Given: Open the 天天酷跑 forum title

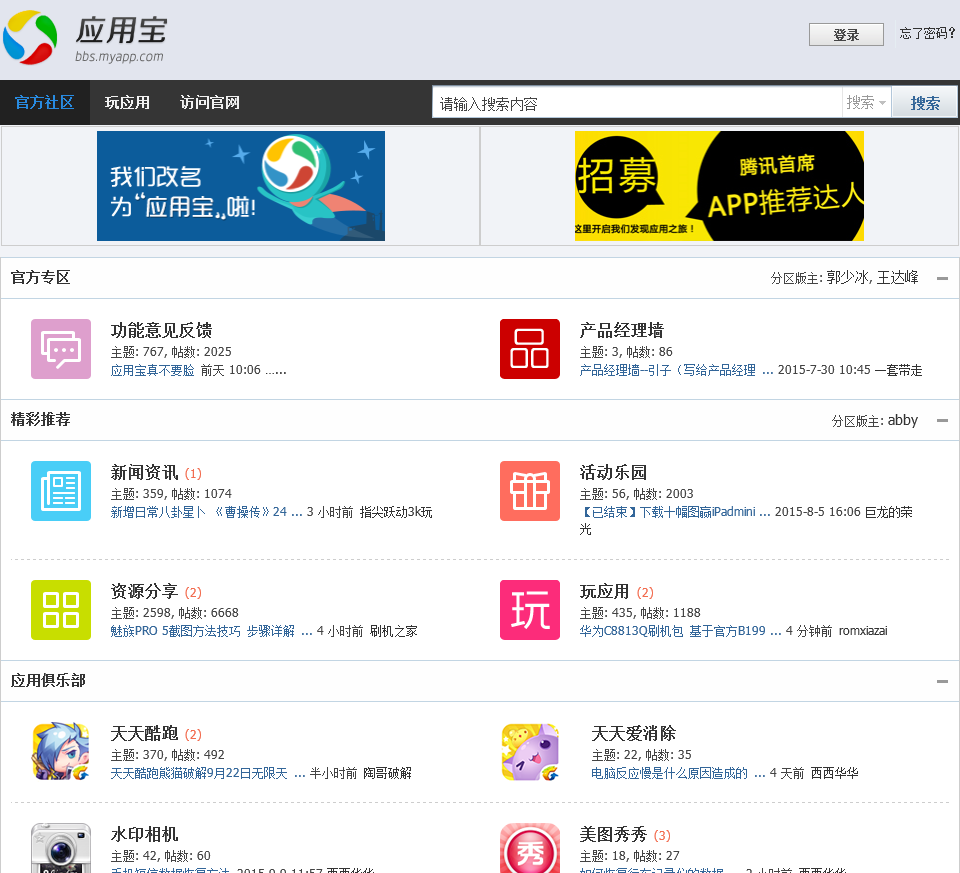Looking at the screenshot, I should click(x=144, y=733).
